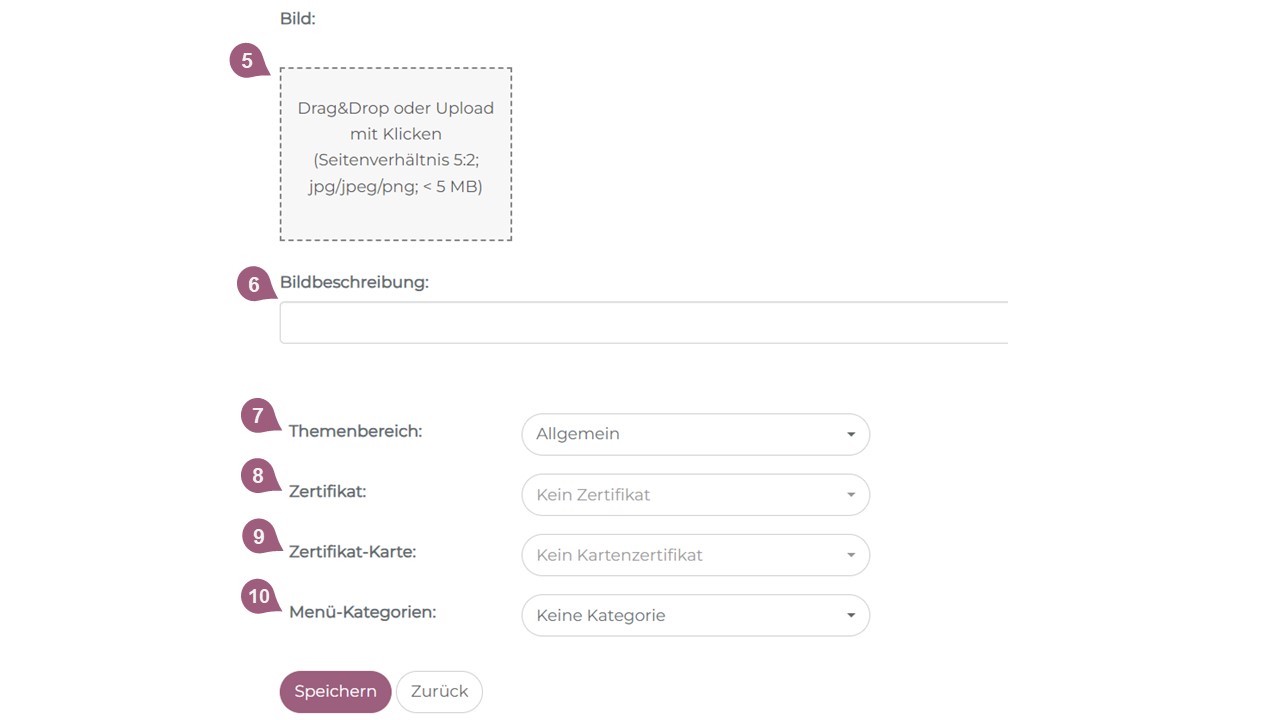Expand the Menü-Kategorien dropdown
This screenshot has height=720, width=1280.
[695, 615]
